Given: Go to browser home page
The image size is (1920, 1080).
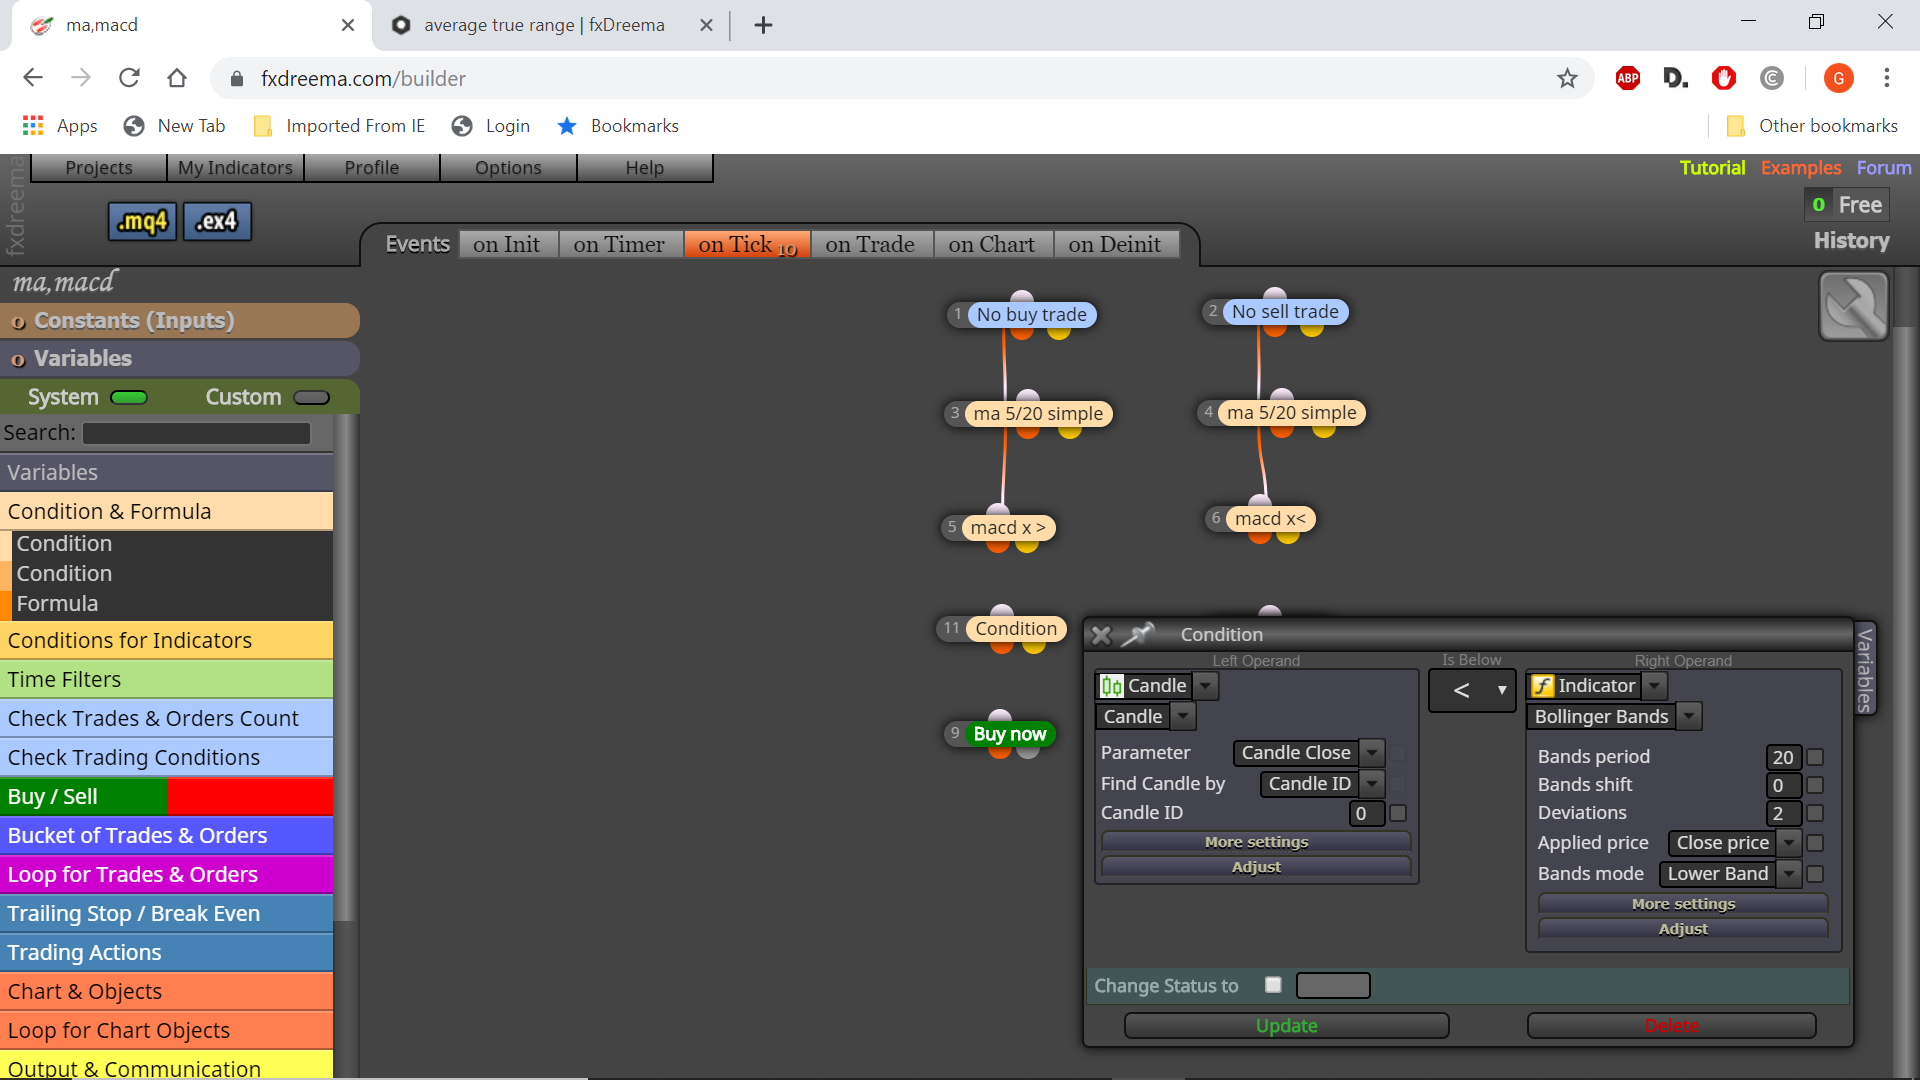Looking at the screenshot, I should 177,78.
